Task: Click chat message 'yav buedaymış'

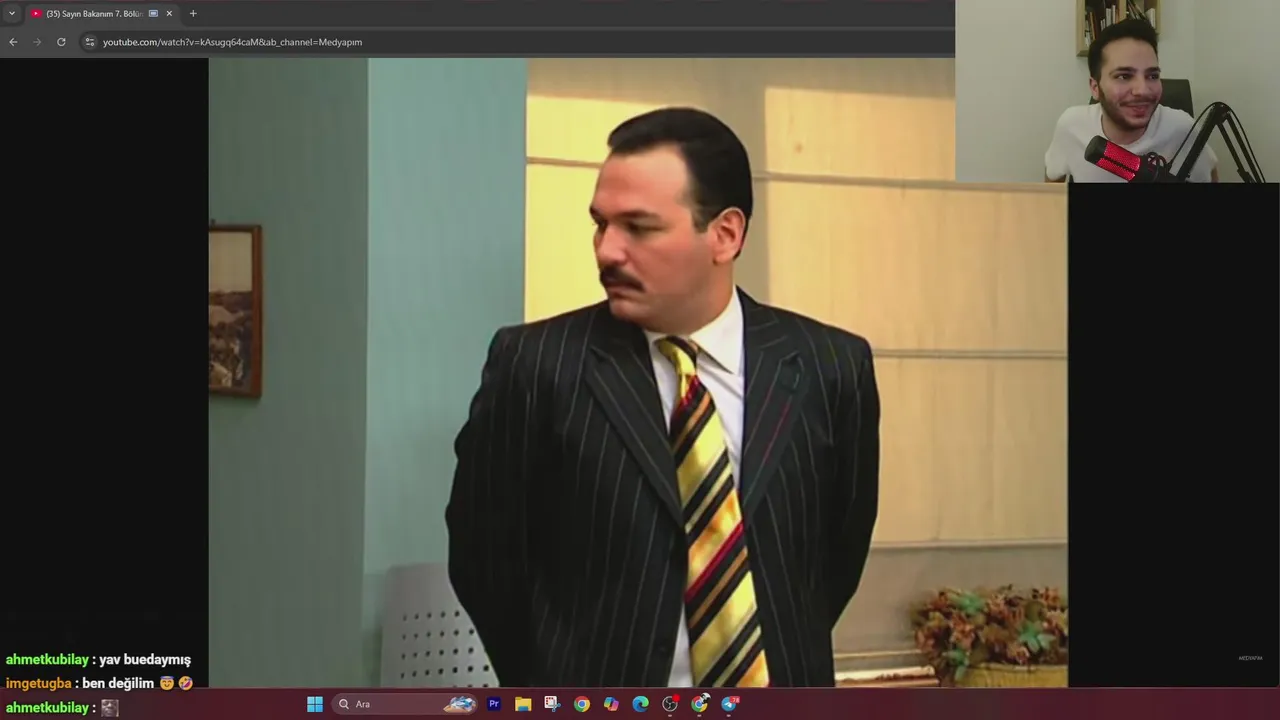Action: click(x=145, y=660)
